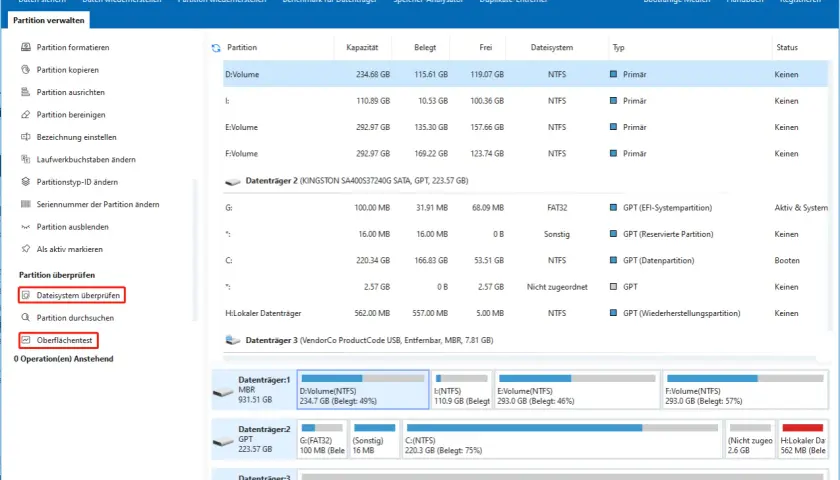This screenshot has height=480, width=840.
Task: Click the Frei column header
Action: (485, 47)
